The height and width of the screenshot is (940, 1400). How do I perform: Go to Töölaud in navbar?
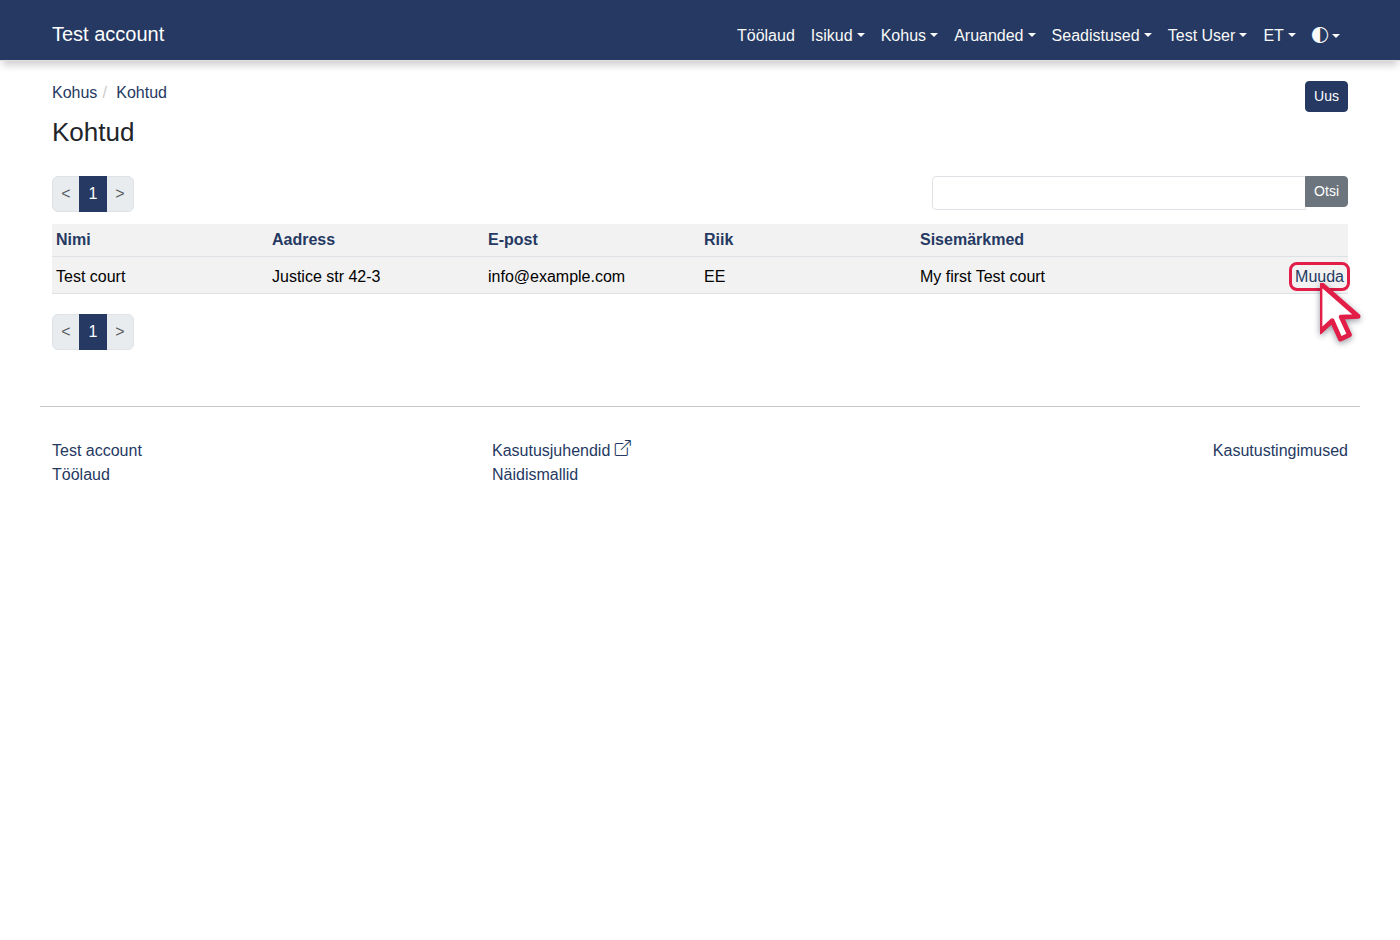coord(766,35)
